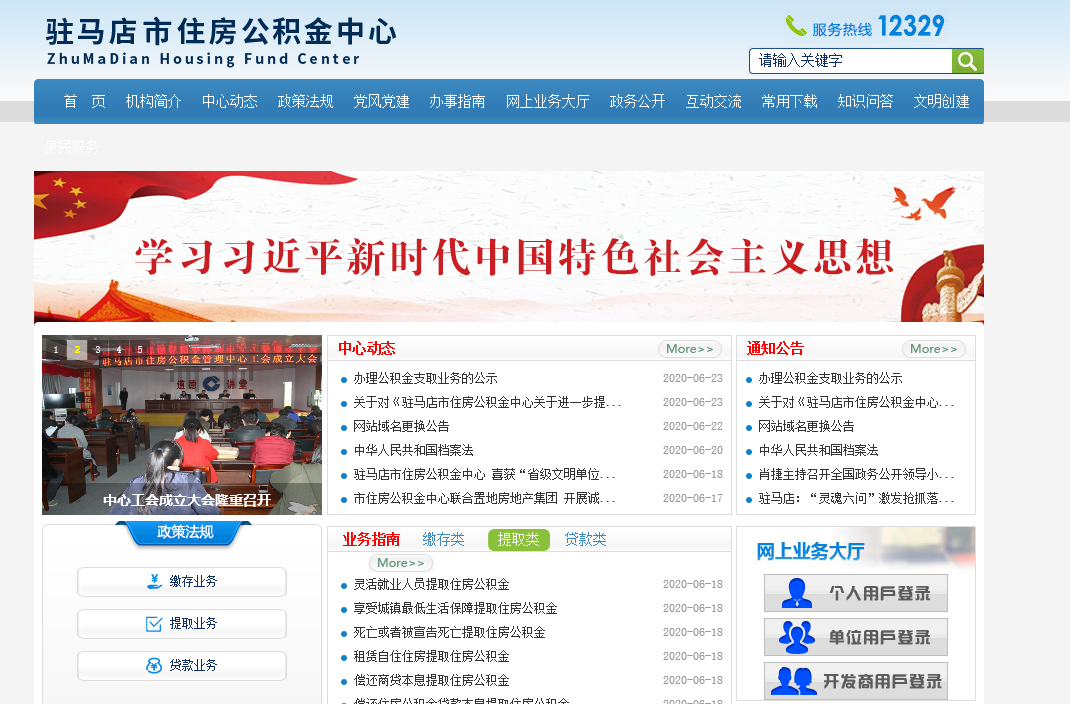Open the 肖捷主持召开全国政务公开 notice

click(x=856, y=474)
